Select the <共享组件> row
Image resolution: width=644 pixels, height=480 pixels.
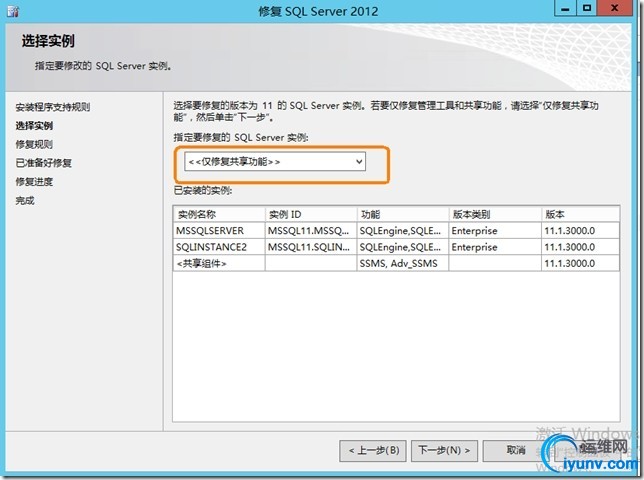pyautogui.click(x=396, y=264)
